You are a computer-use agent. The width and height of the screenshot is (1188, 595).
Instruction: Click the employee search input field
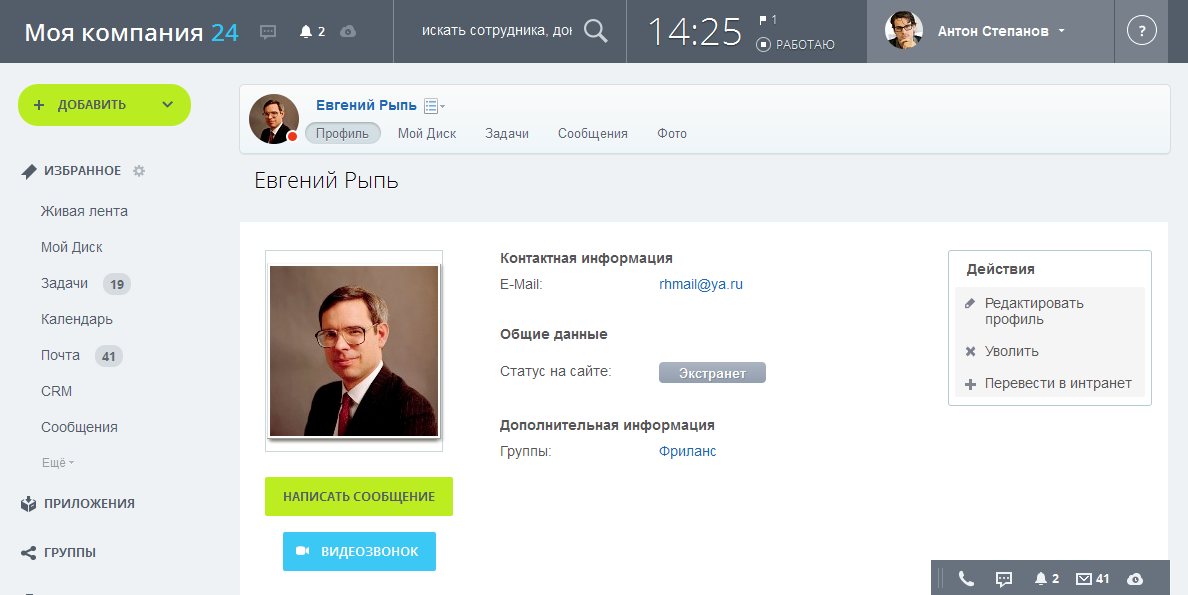point(497,31)
